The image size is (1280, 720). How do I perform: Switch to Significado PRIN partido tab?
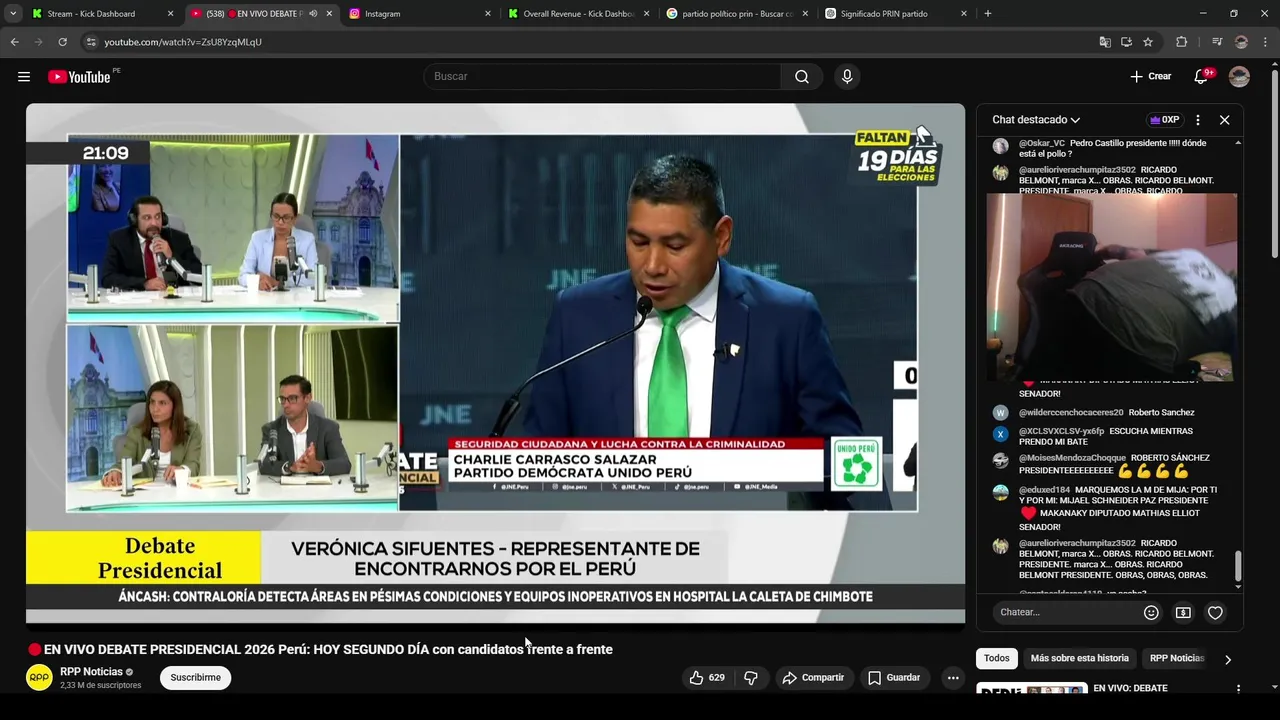coord(896,14)
